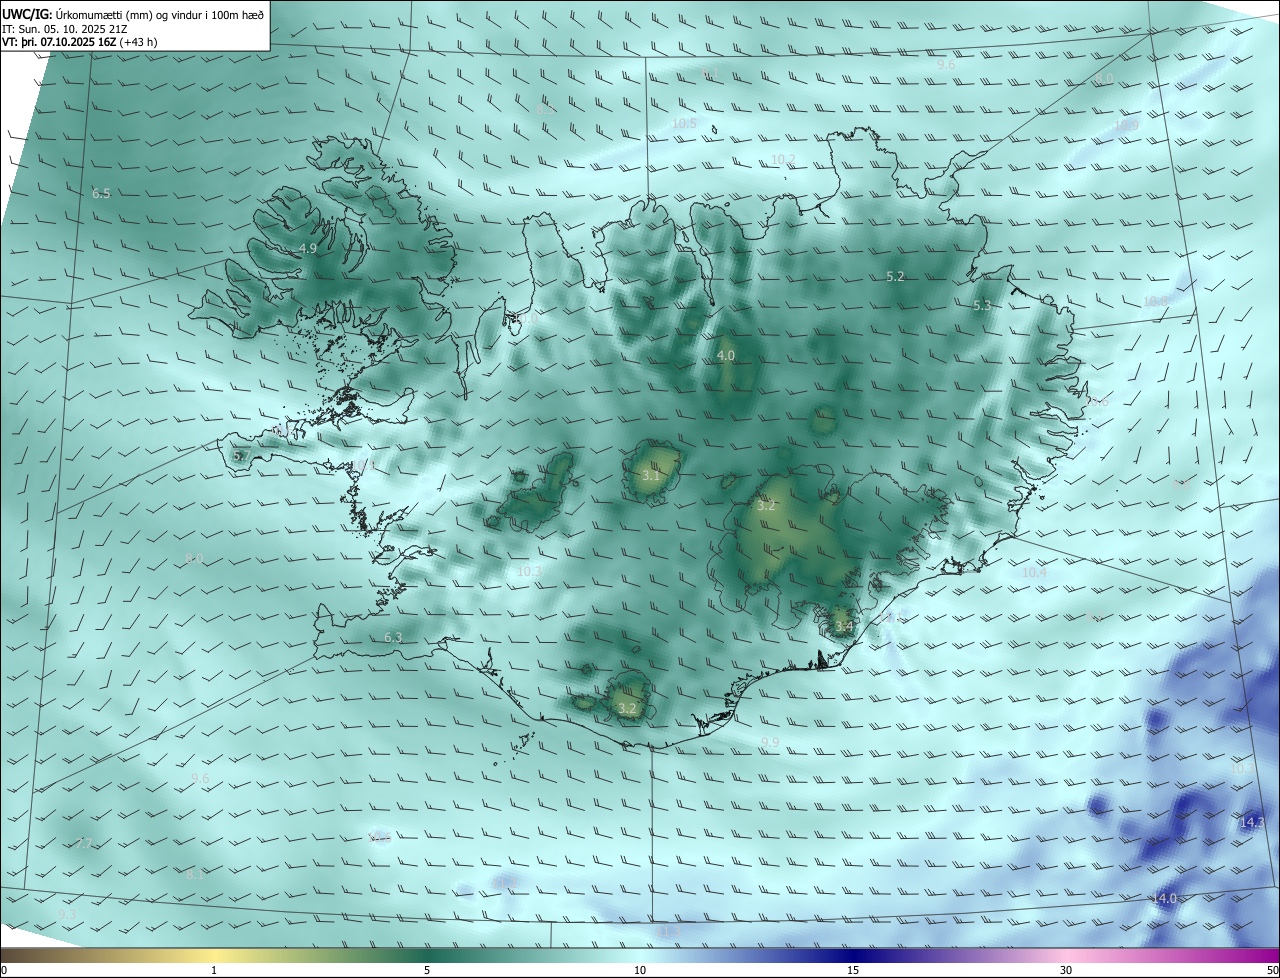1280x978 pixels.
Task: Click the 10.8 value label
Action: [x=1155, y=301]
